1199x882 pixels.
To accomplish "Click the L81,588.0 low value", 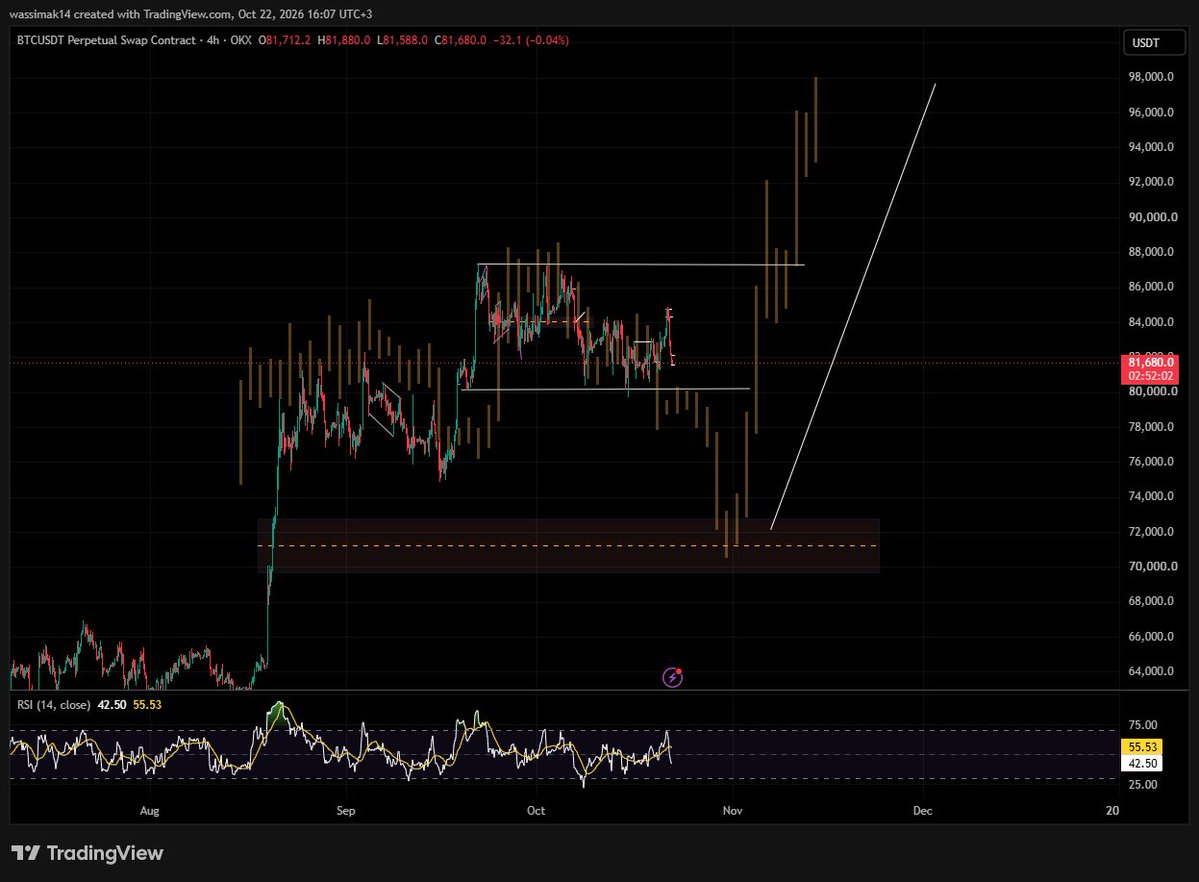I will point(402,40).
